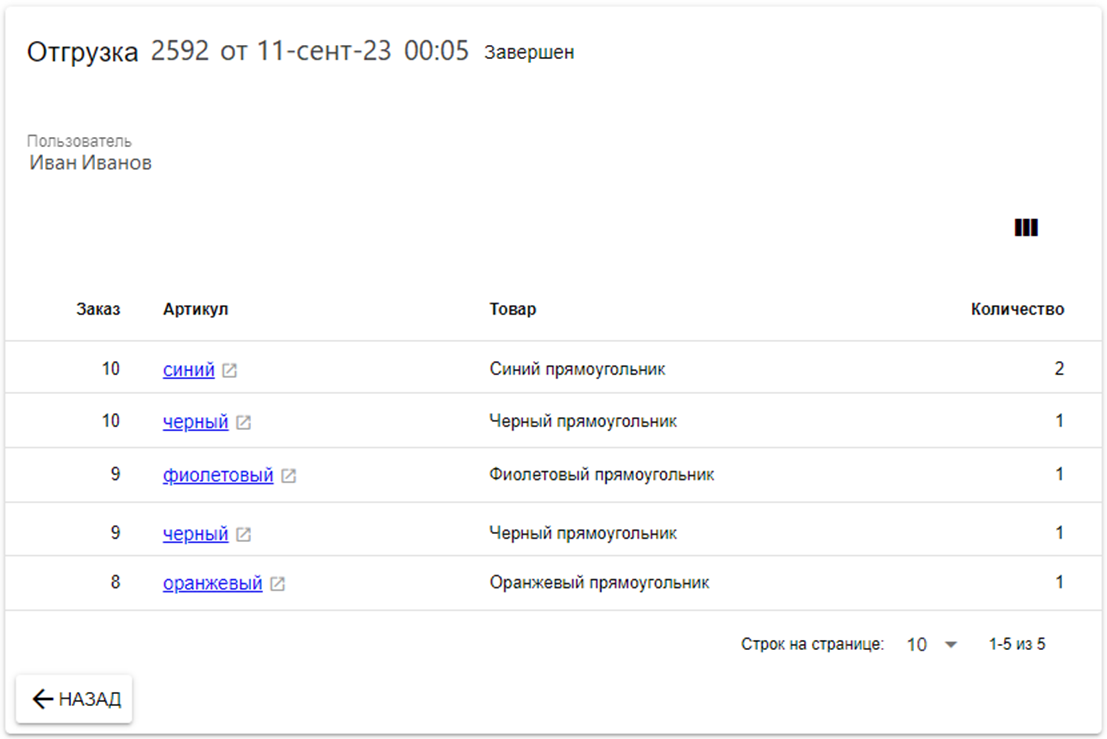Open the черный article link in order 9
Screen dimensions: 1107x739
196,534
